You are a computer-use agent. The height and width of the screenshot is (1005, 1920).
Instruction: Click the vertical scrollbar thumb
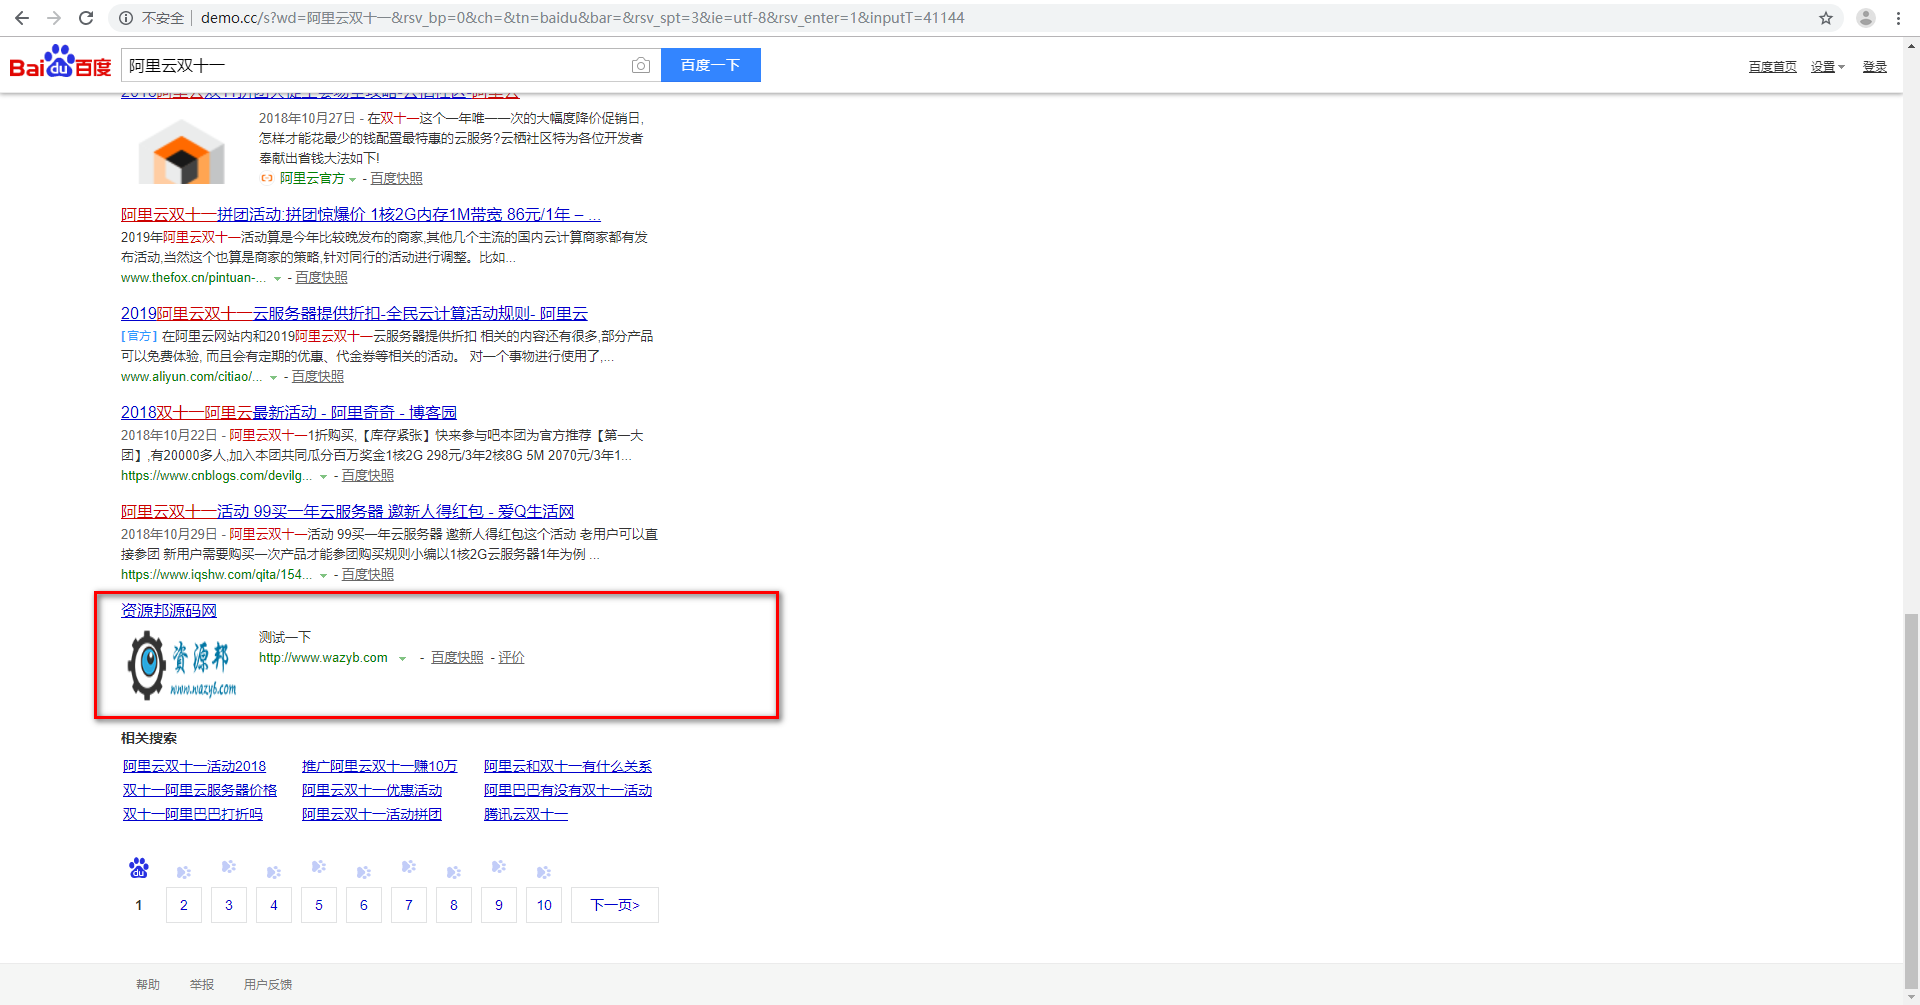(x=1912, y=800)
